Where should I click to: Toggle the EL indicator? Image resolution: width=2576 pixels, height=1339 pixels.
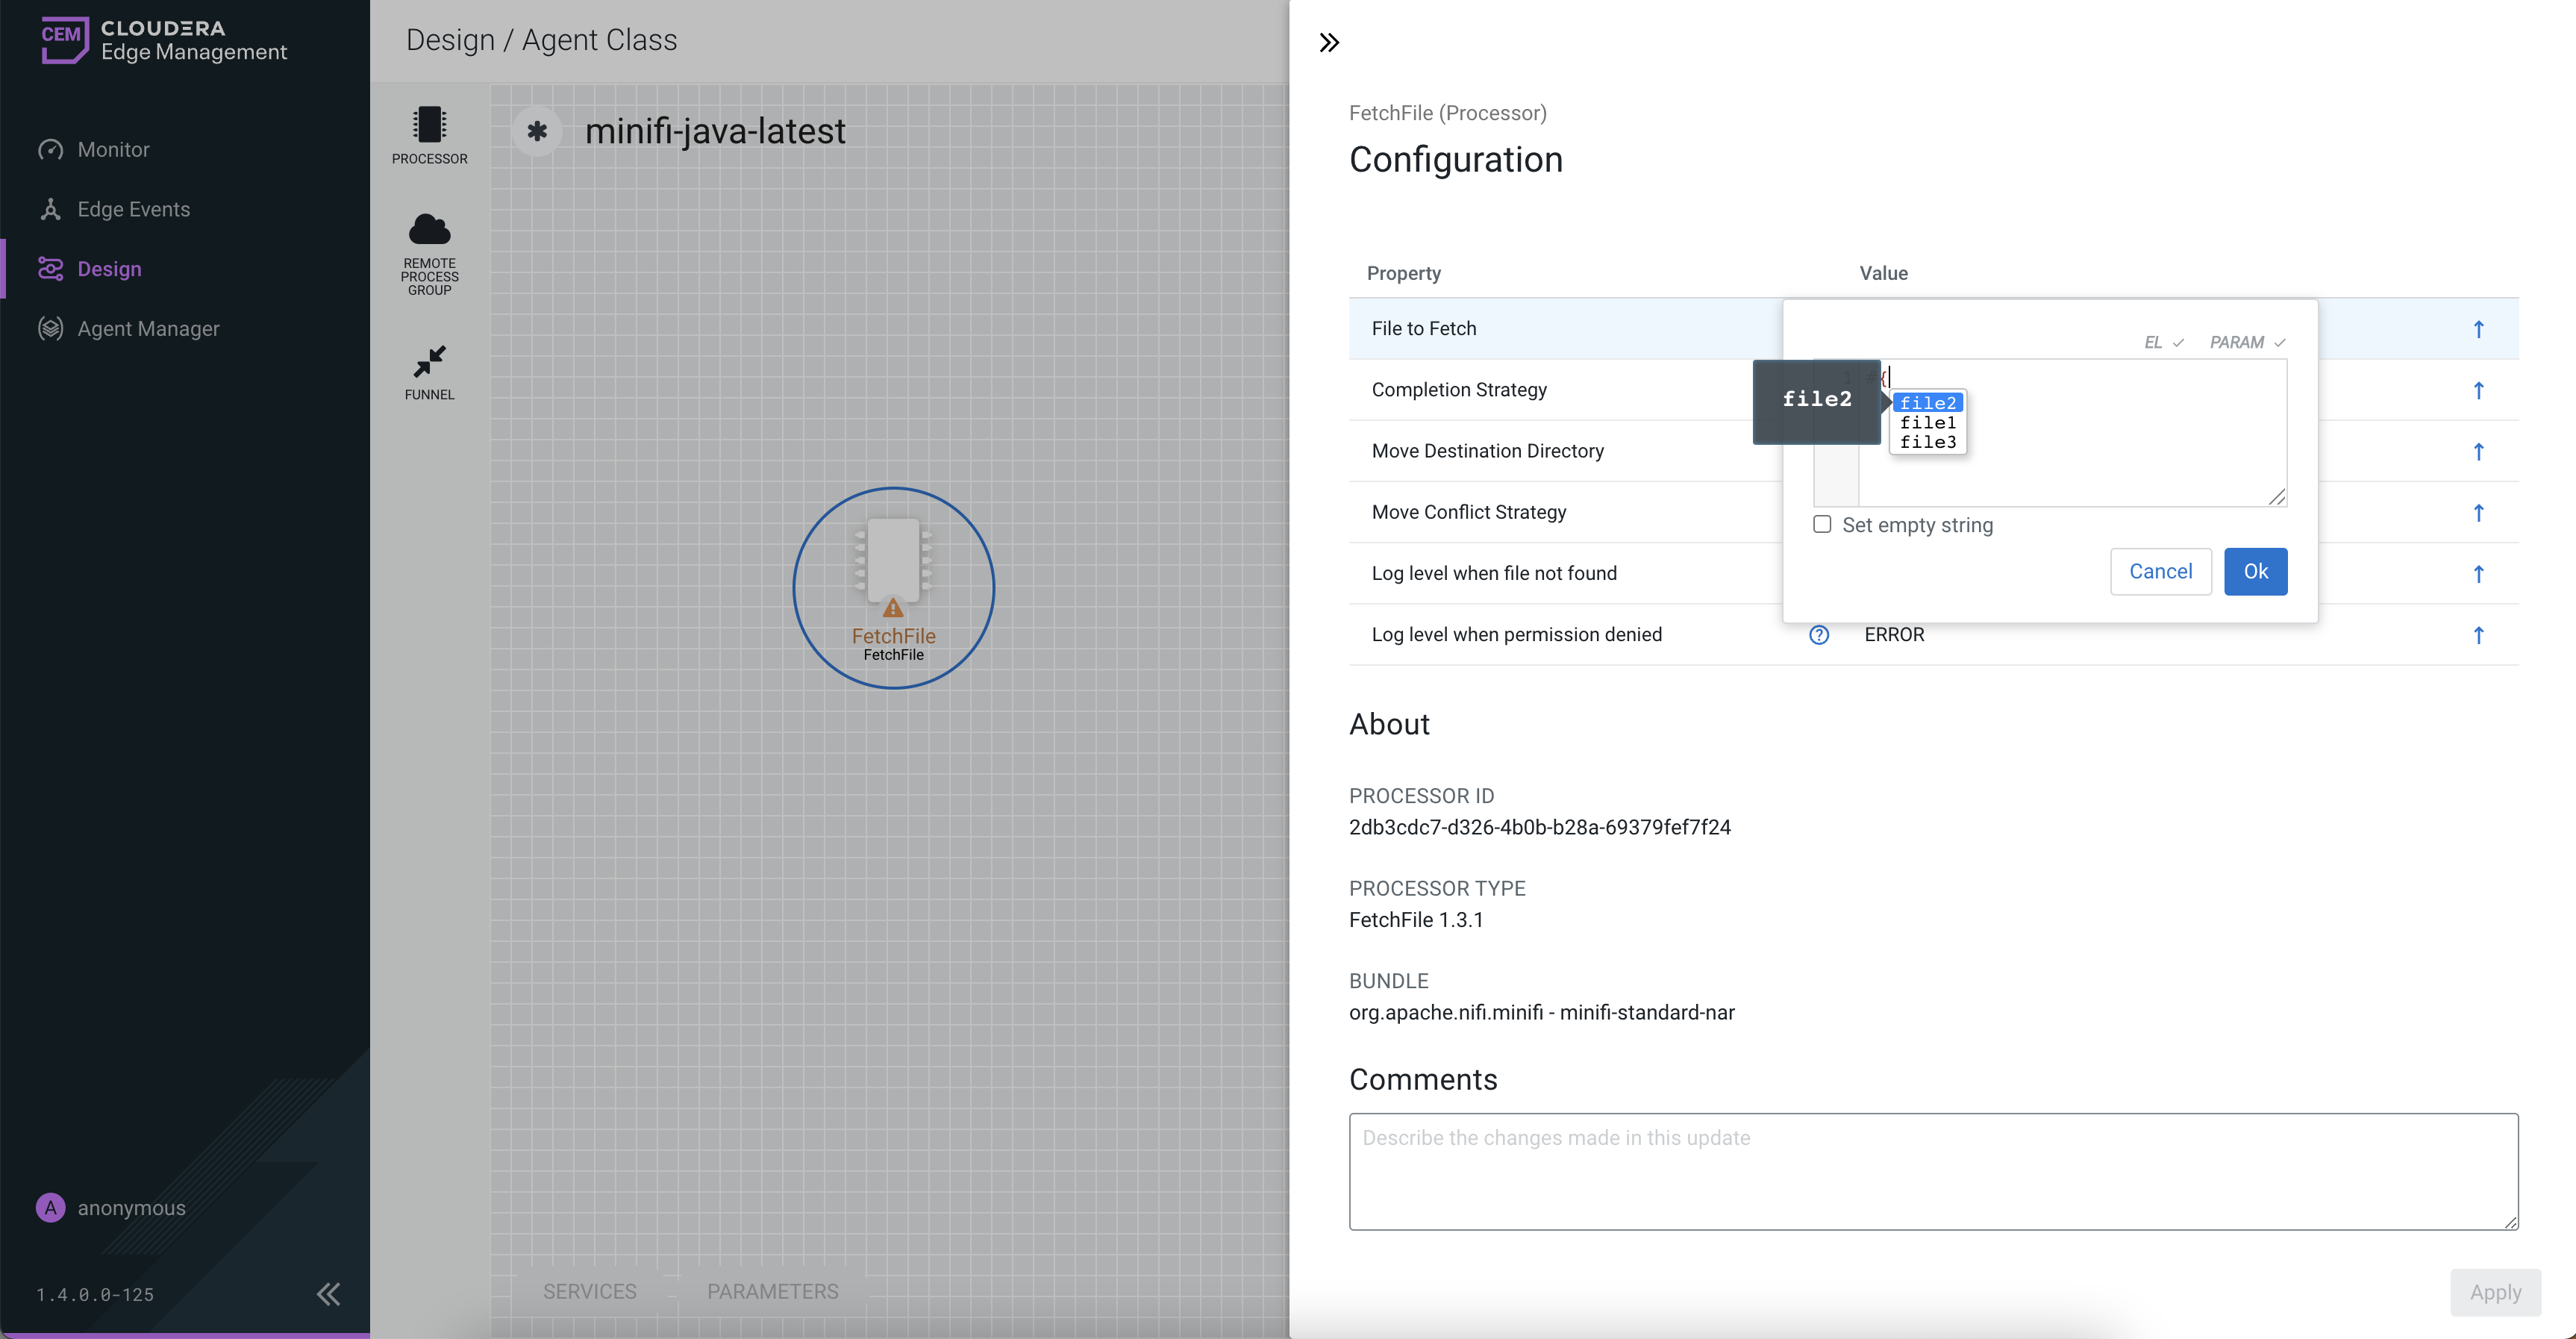pos(2163,343)
